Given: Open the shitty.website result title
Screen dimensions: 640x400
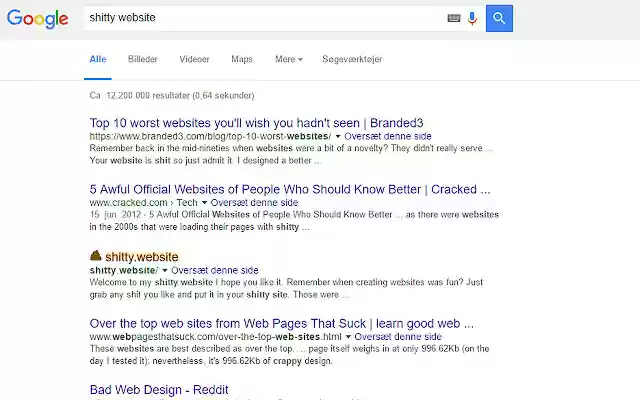Looking at the screenshot, I should [142, 257].
